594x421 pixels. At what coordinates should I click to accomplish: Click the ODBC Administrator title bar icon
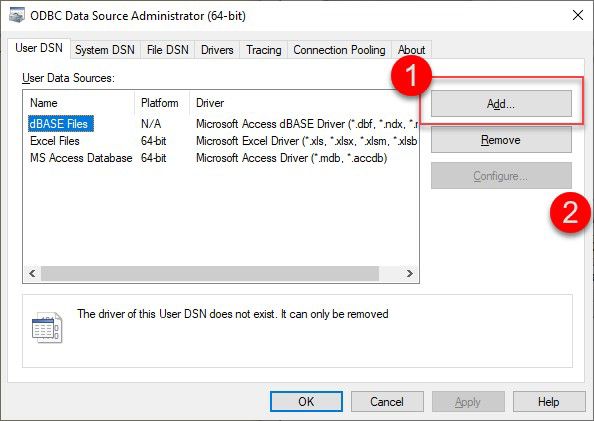pyautogui.click(x=17, y=16)
